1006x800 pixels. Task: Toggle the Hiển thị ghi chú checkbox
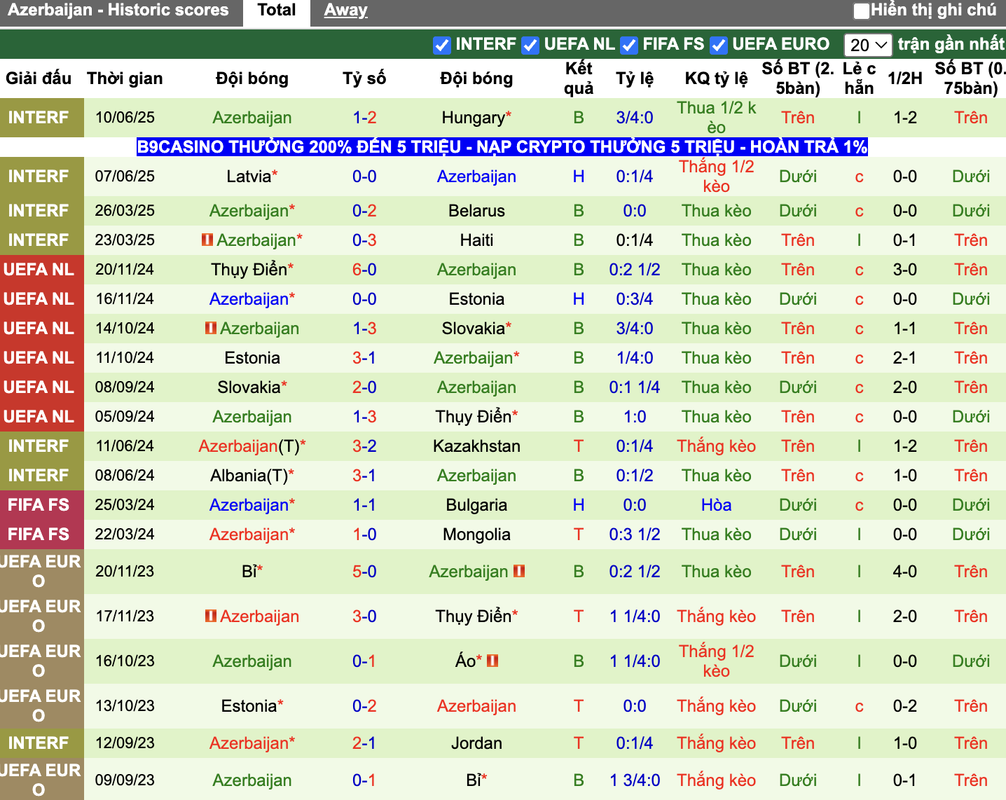(x=862, y=11)
